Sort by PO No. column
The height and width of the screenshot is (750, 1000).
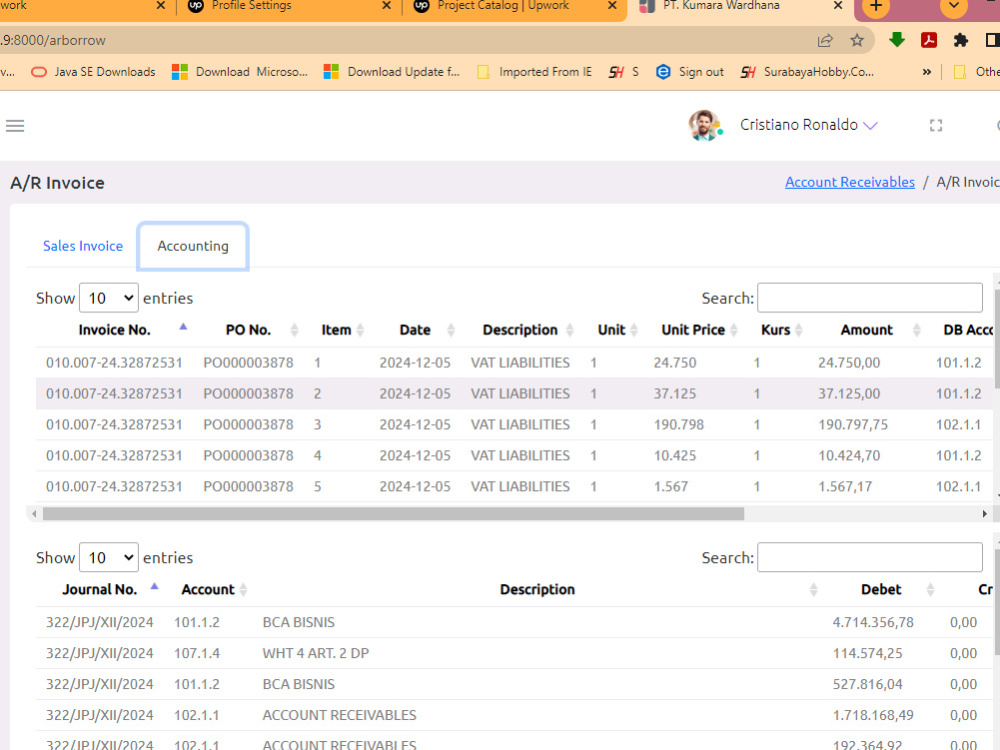(x=248, y=330)
